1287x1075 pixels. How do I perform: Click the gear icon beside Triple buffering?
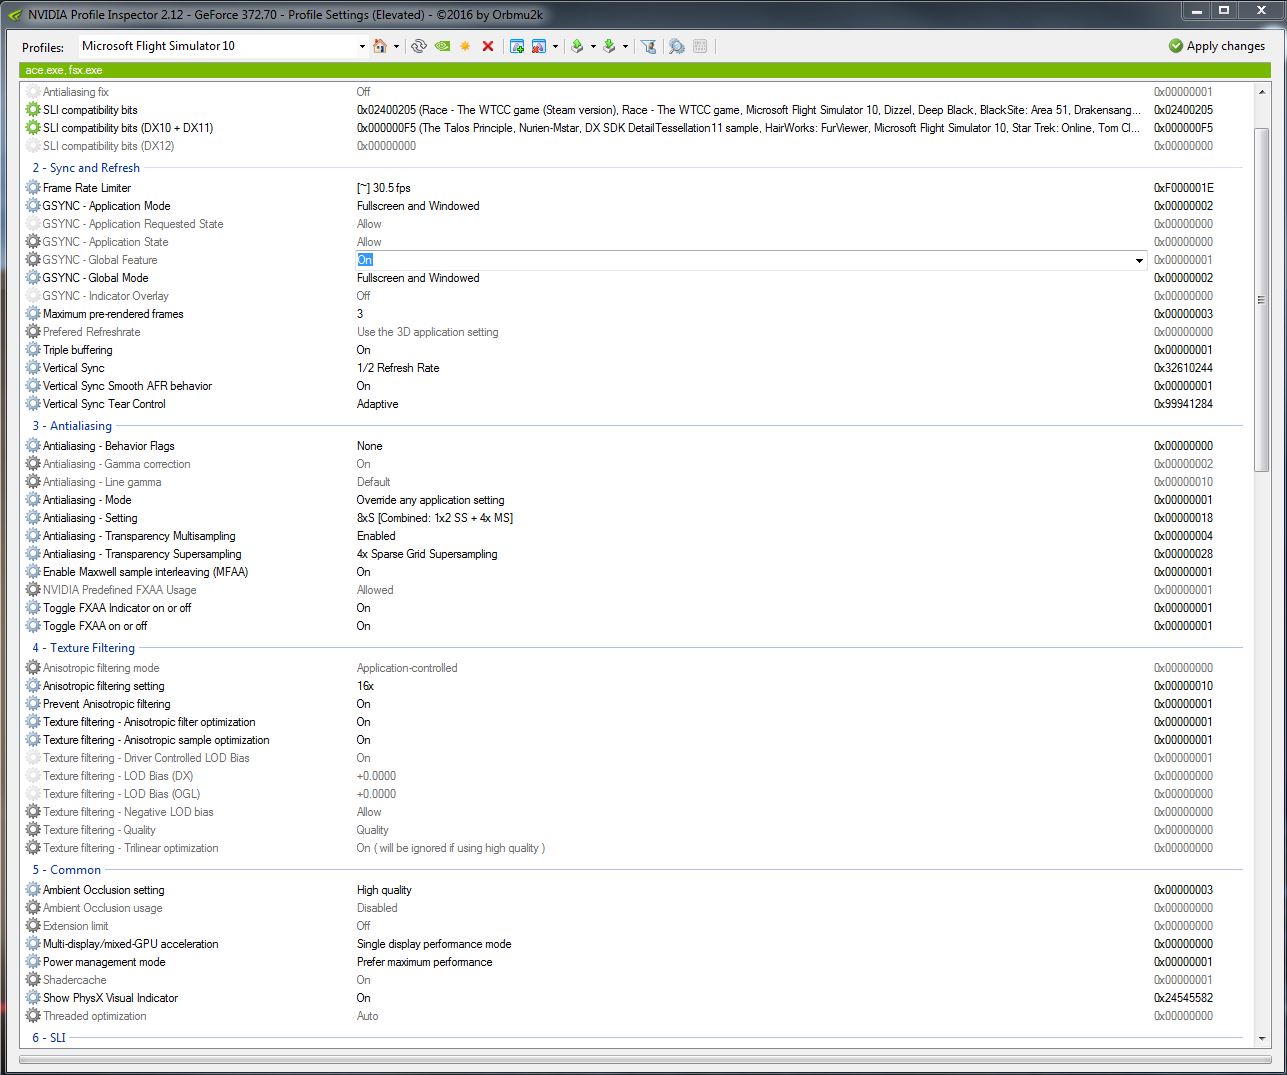coord(33,350)
